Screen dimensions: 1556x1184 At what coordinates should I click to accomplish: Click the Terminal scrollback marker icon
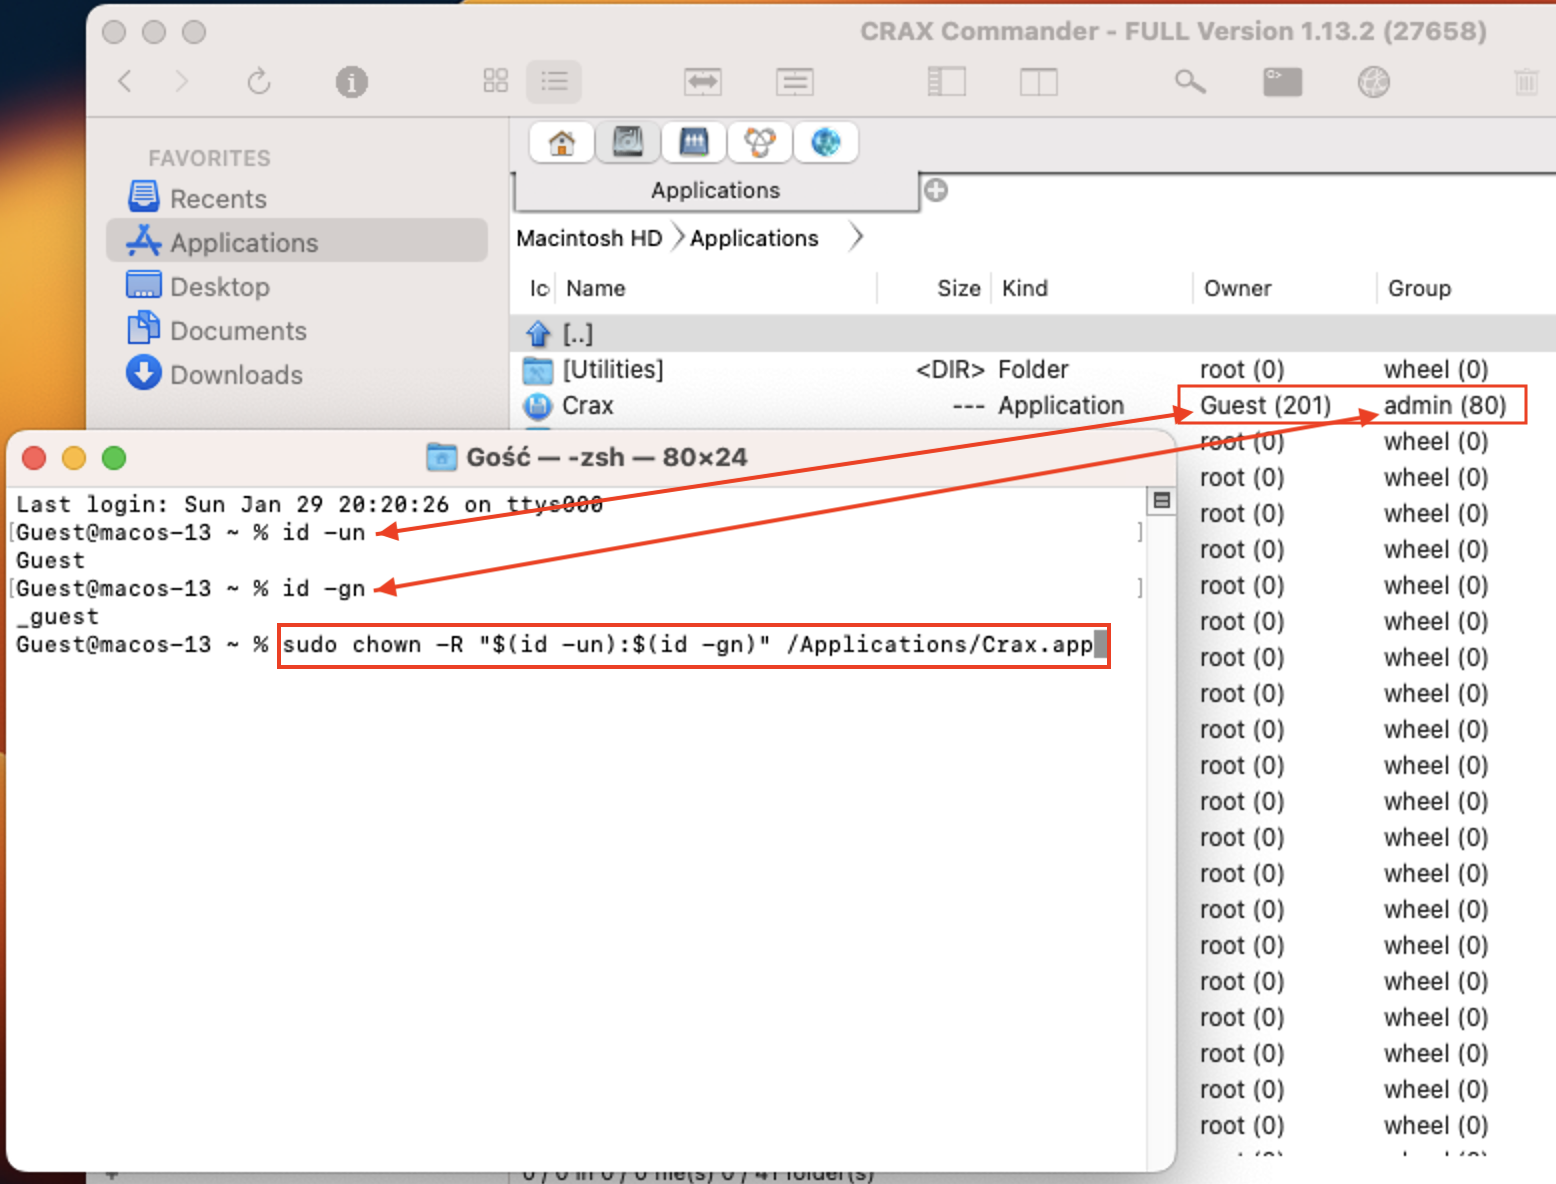[1161, 501]
